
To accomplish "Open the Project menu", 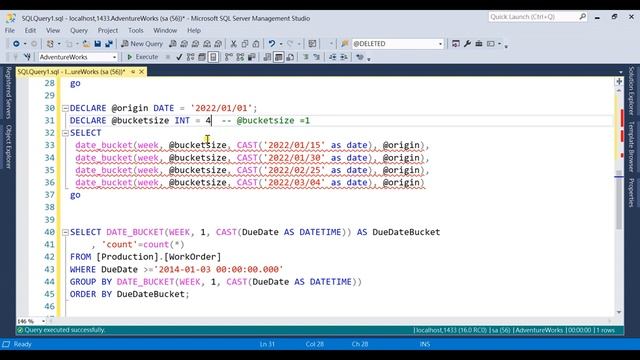I will tap(108, 31).
